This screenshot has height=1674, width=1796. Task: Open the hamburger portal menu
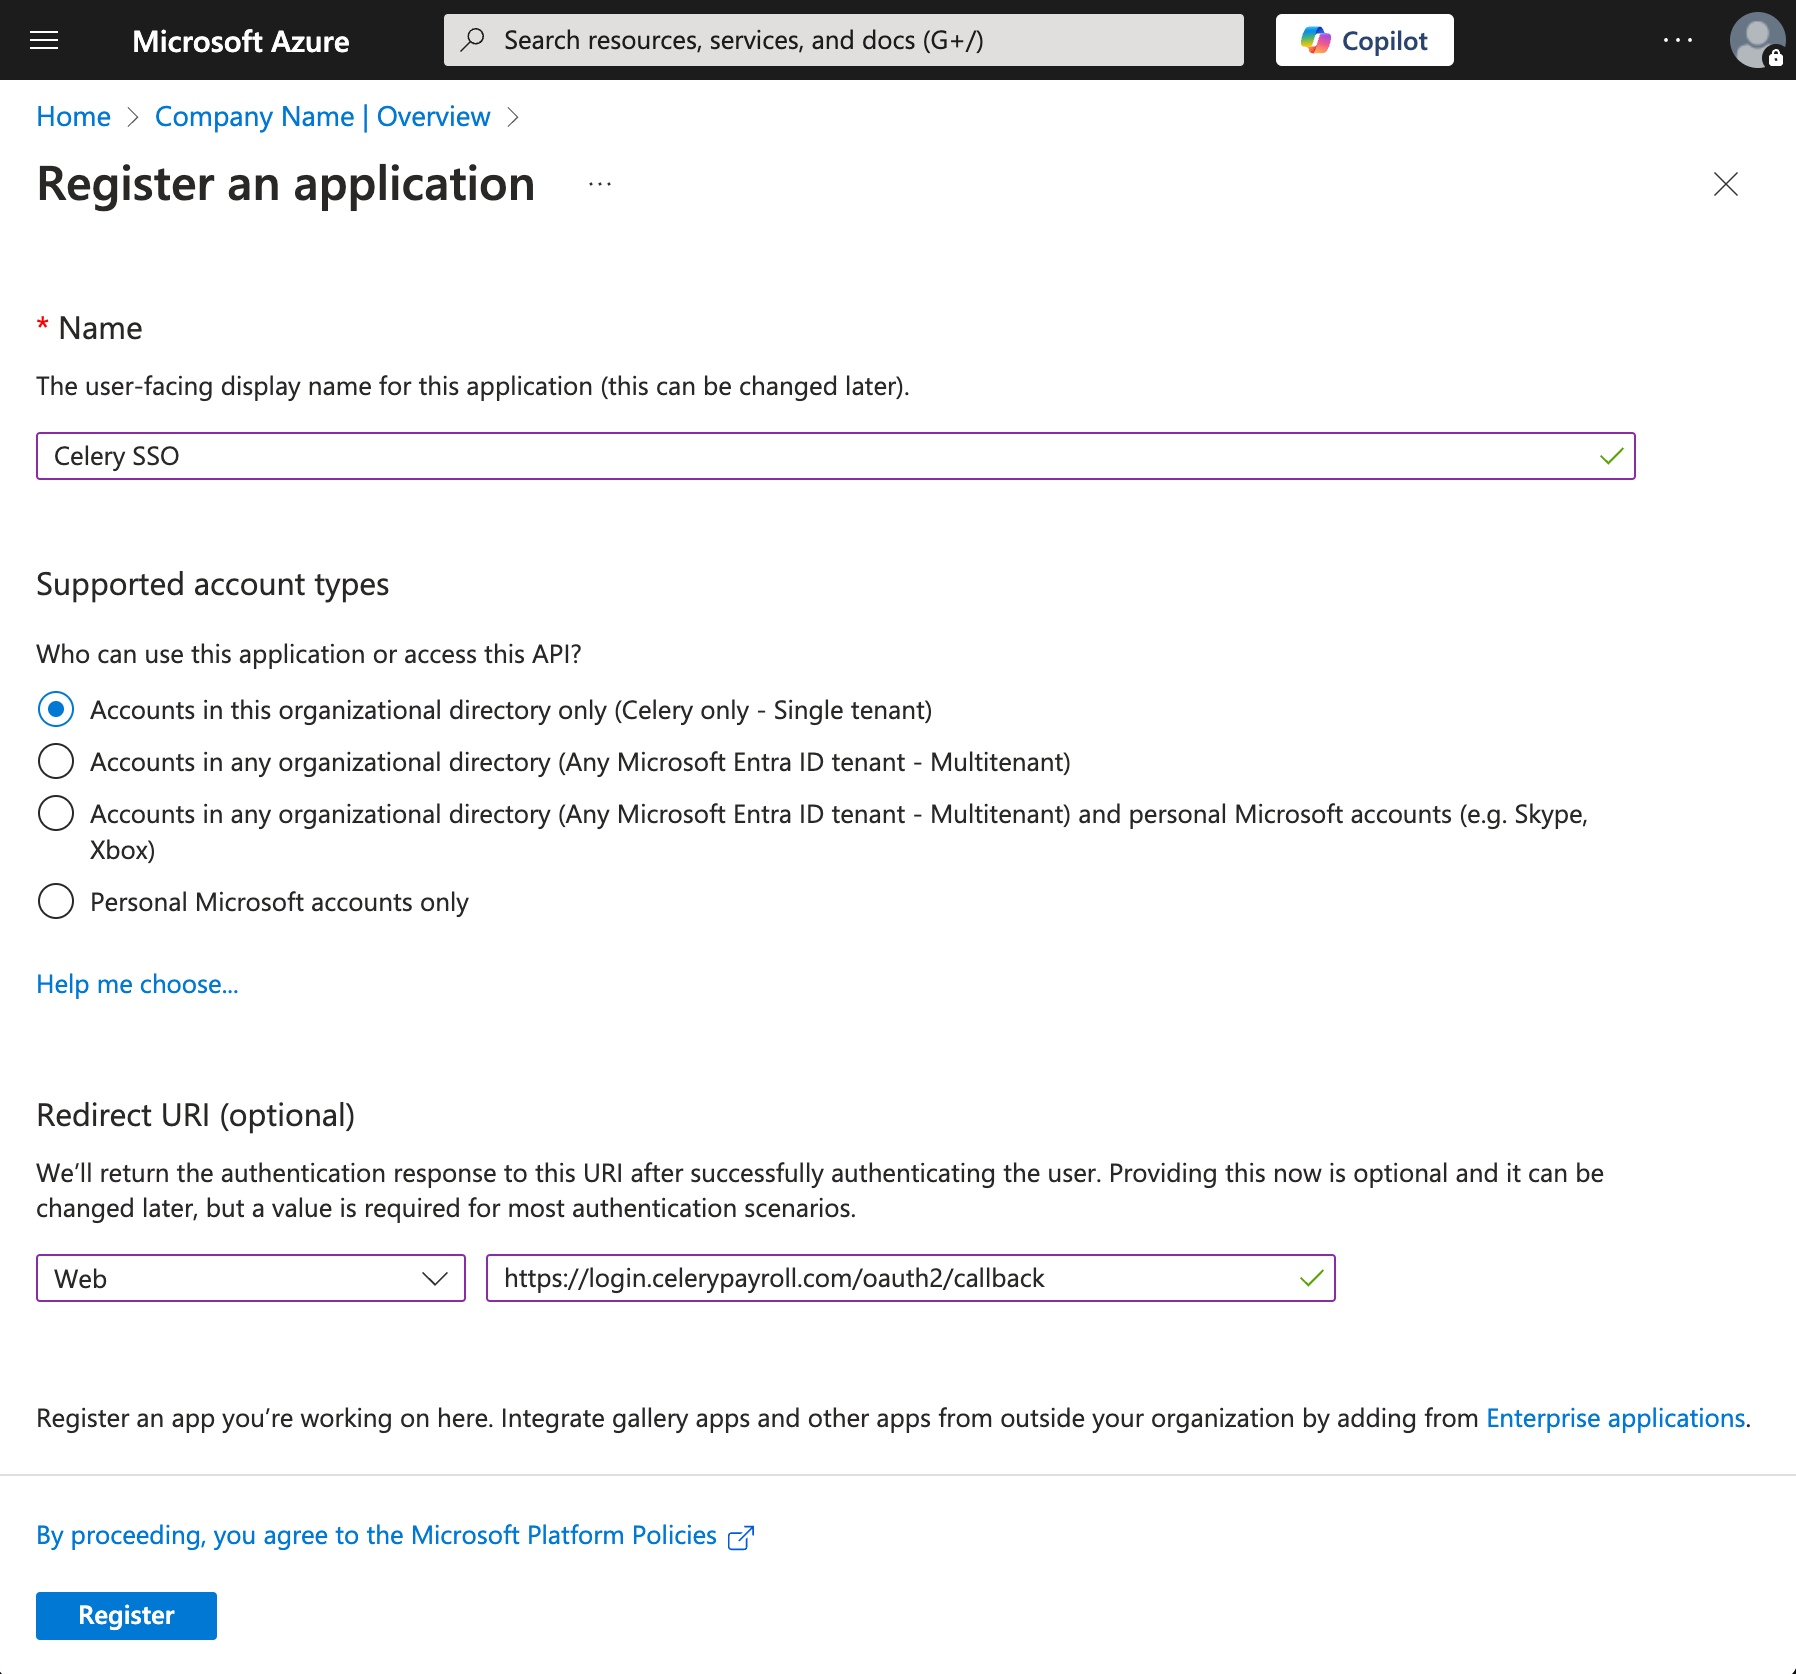tap(44, 40)
